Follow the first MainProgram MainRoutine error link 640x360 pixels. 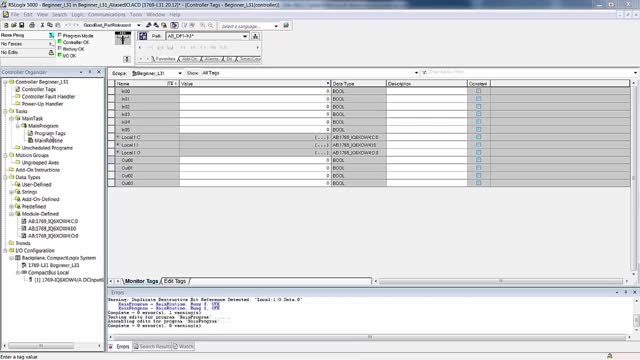(x=169, y=304)
